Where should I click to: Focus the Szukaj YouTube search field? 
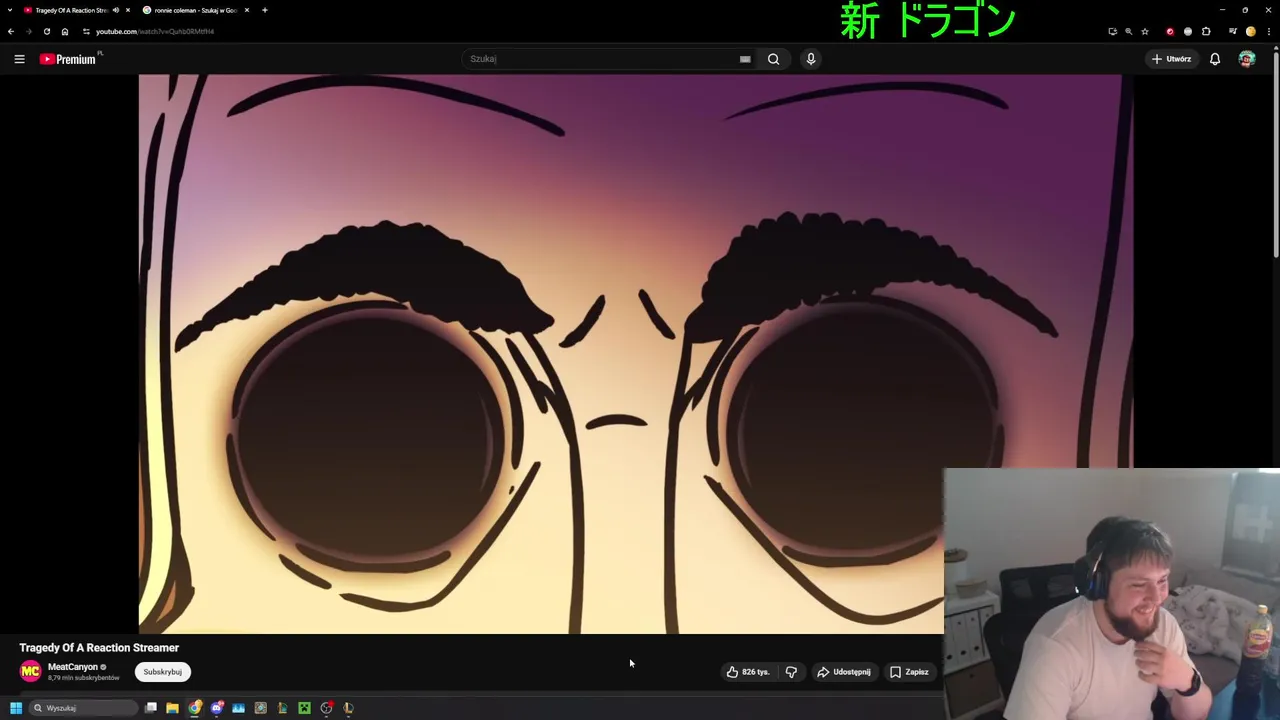600,59
